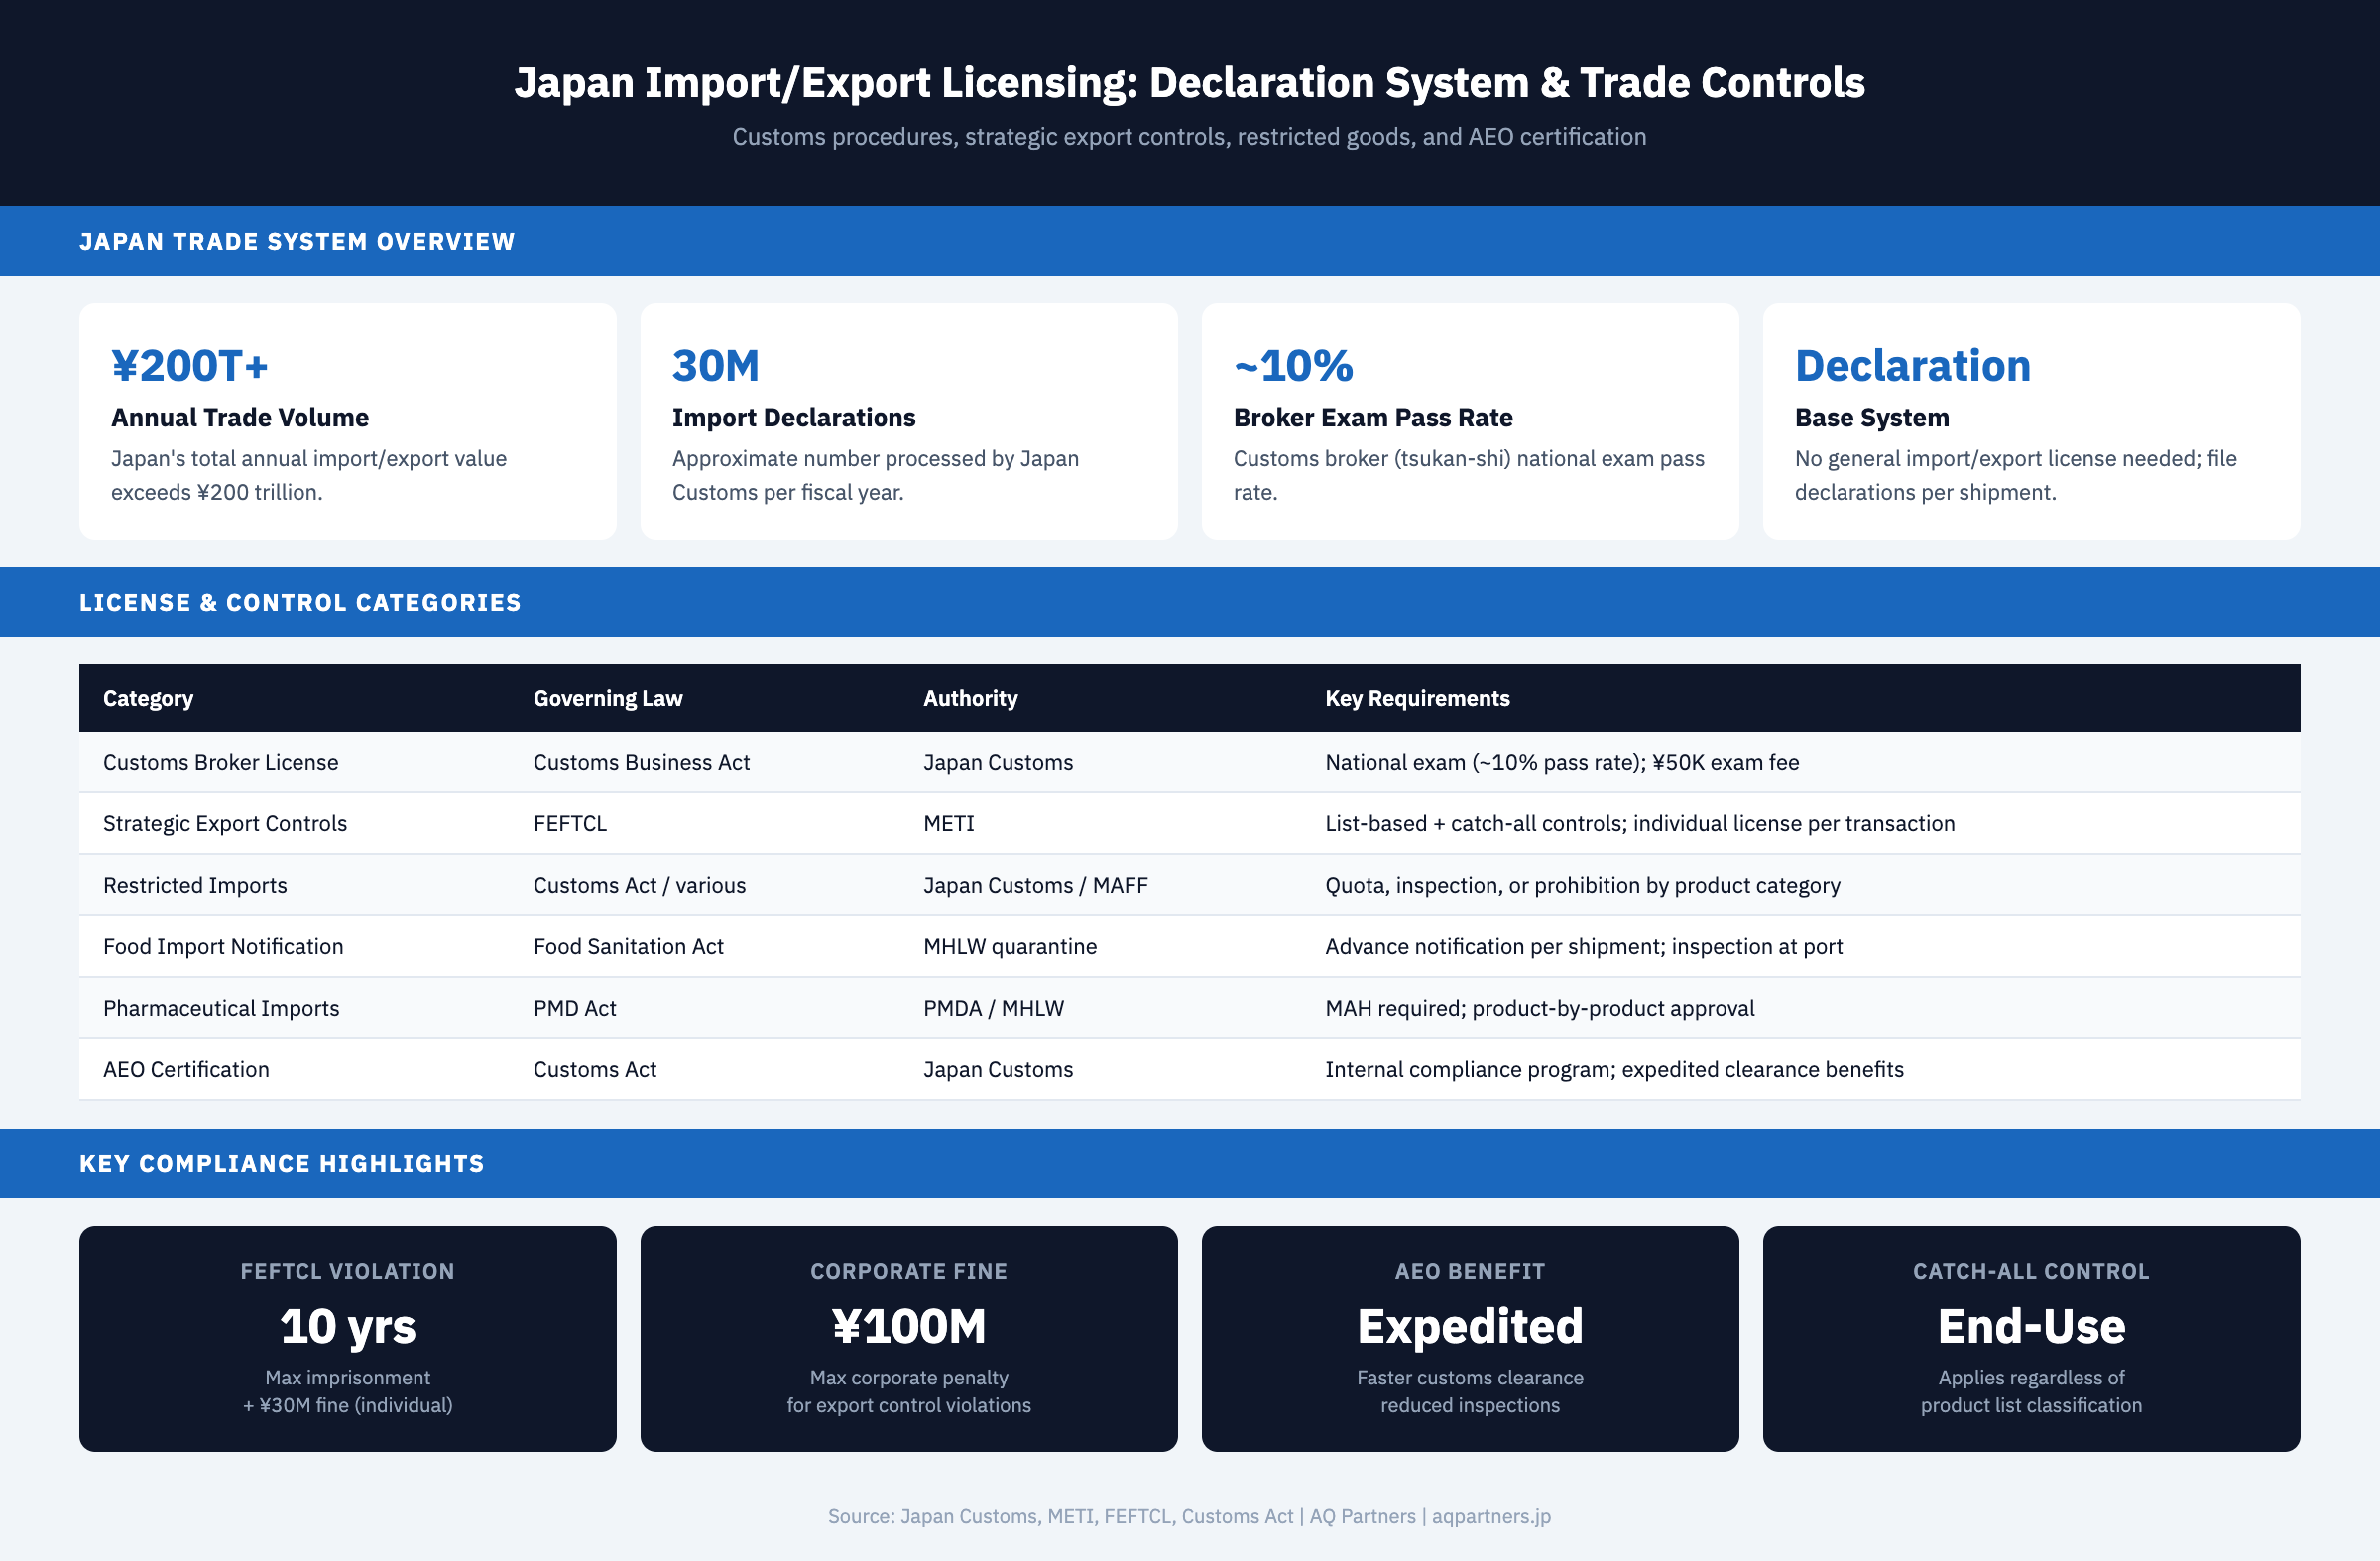This screenshot has height=1561, width=2380.
Task: Select the AEO BENEFIT Expedited card
Action: [1470, 1338]
